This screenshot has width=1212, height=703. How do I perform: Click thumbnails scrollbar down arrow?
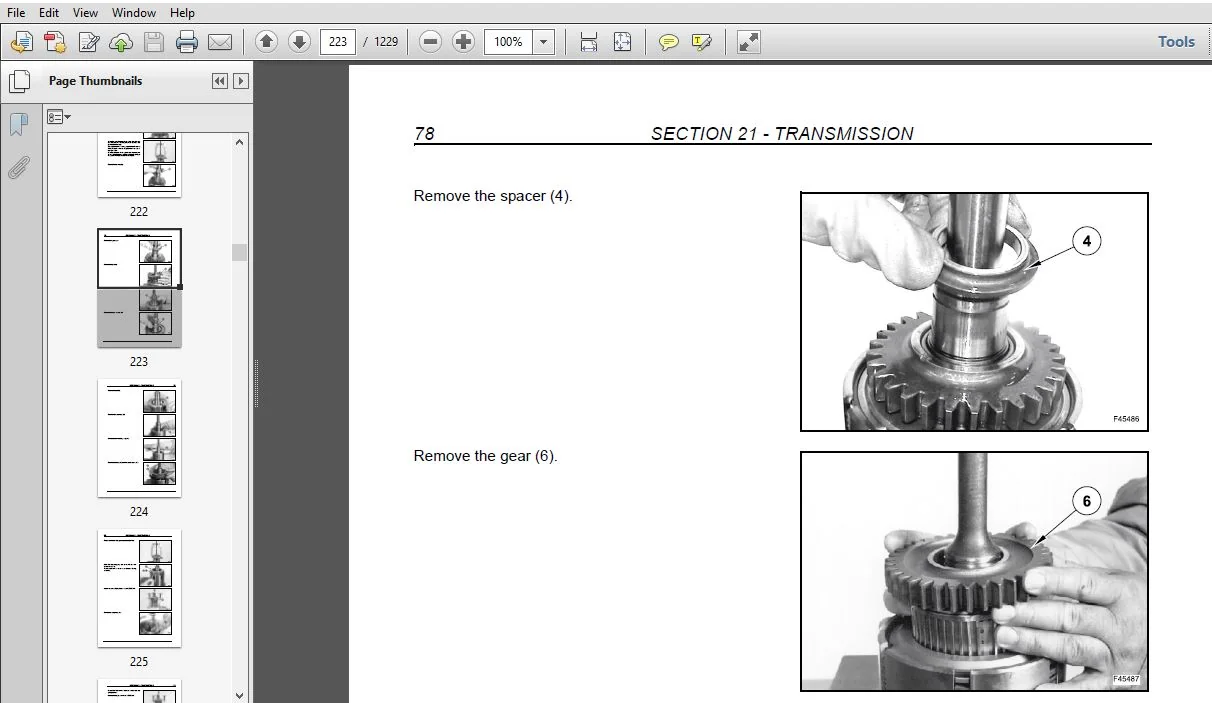240,695
